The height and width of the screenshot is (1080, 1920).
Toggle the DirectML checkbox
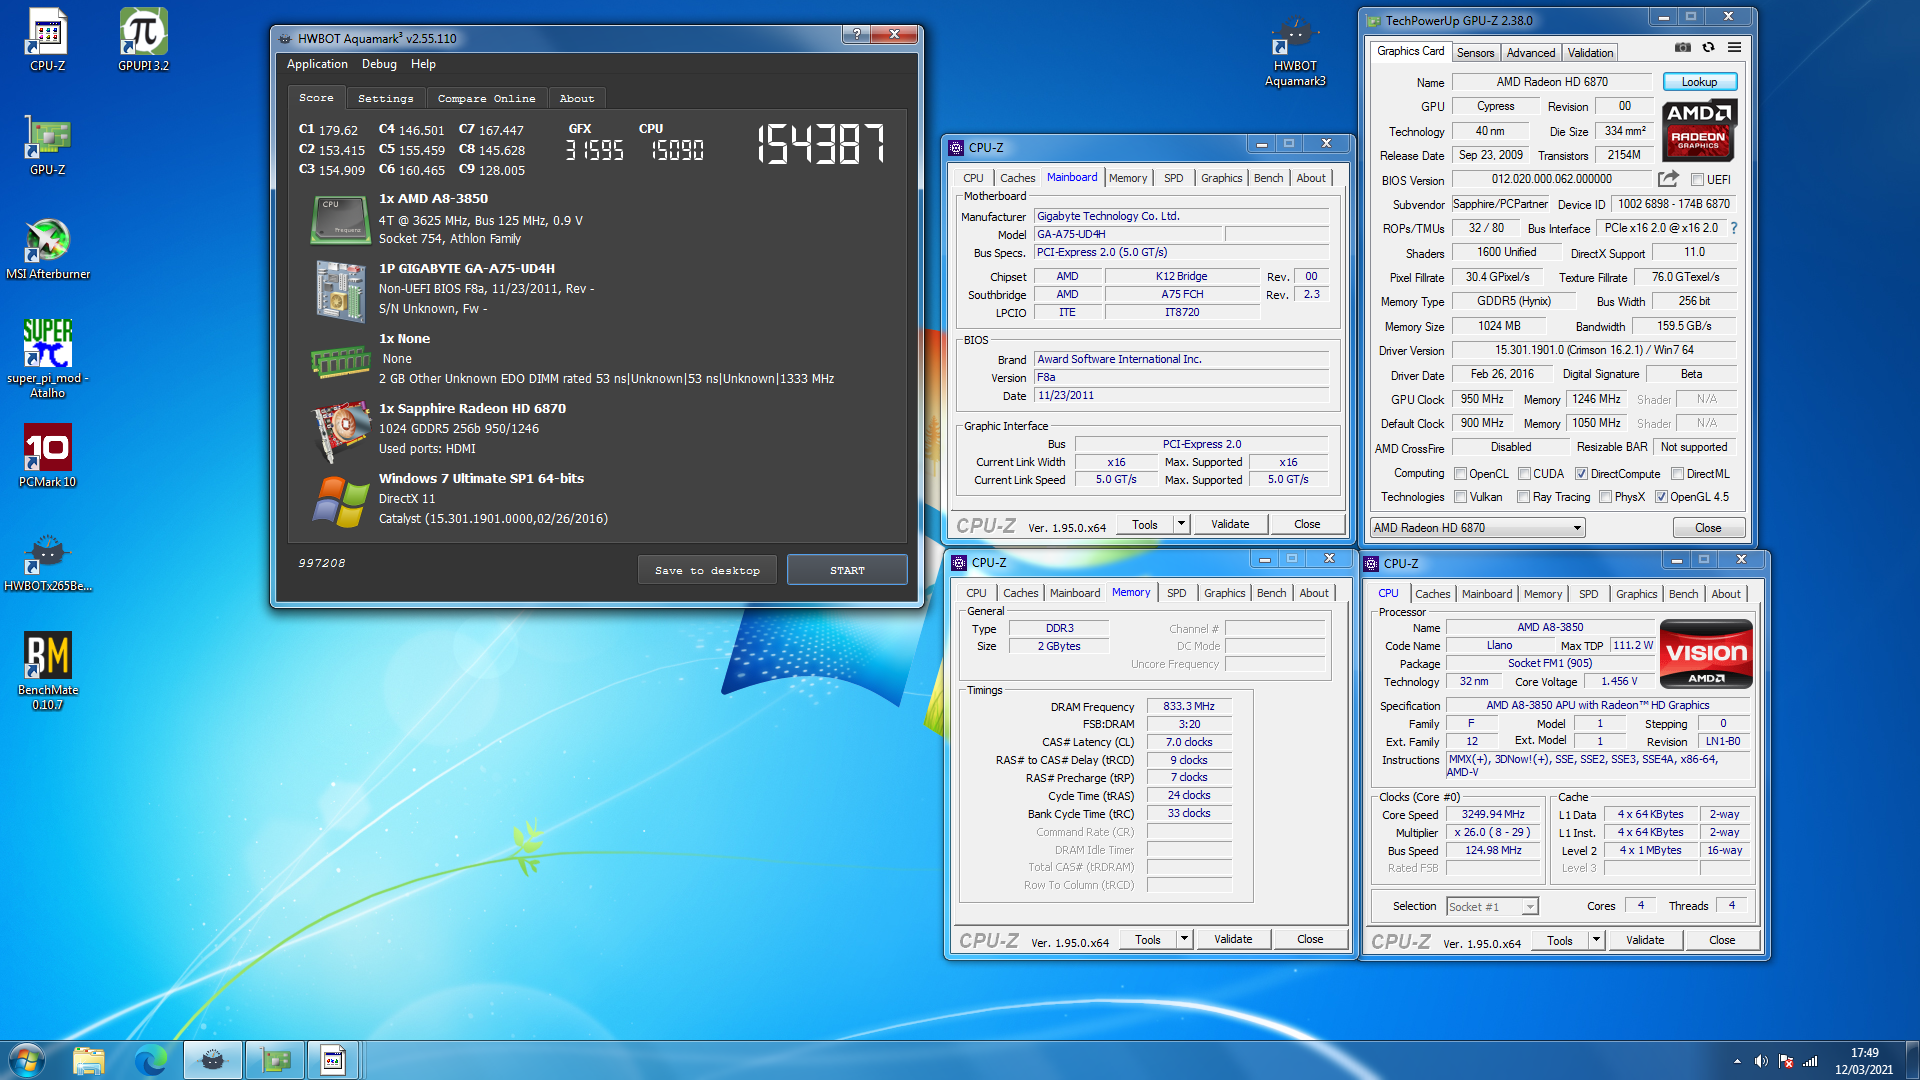tap(1678, 474)
